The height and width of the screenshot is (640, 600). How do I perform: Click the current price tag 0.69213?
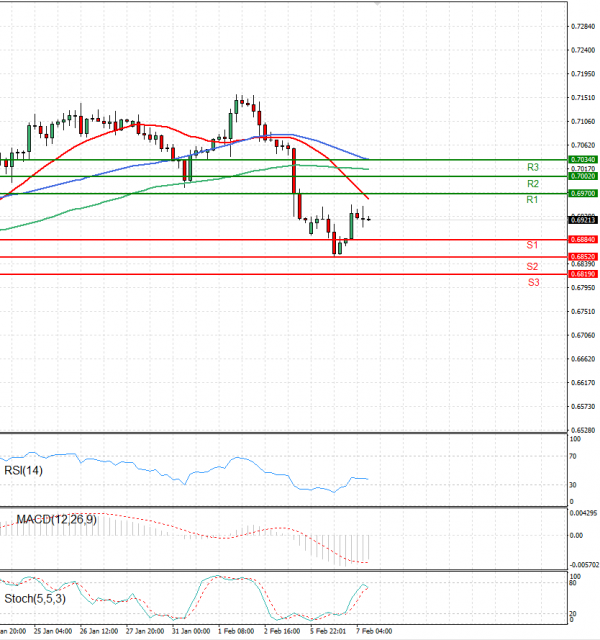tap(582, 219)
